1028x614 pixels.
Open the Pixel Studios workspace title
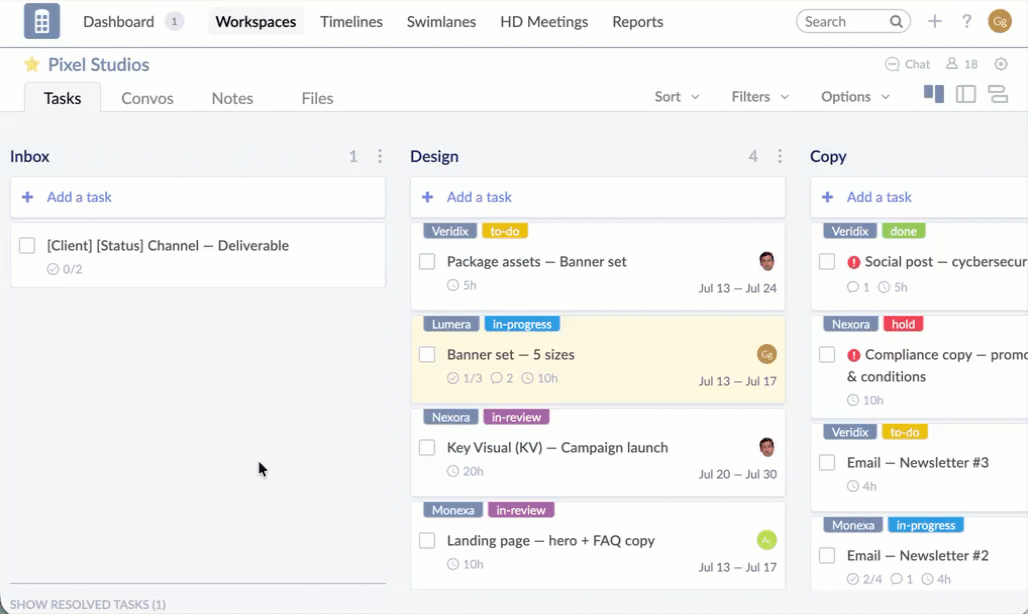pyautogui.click(x=98, y=64)
